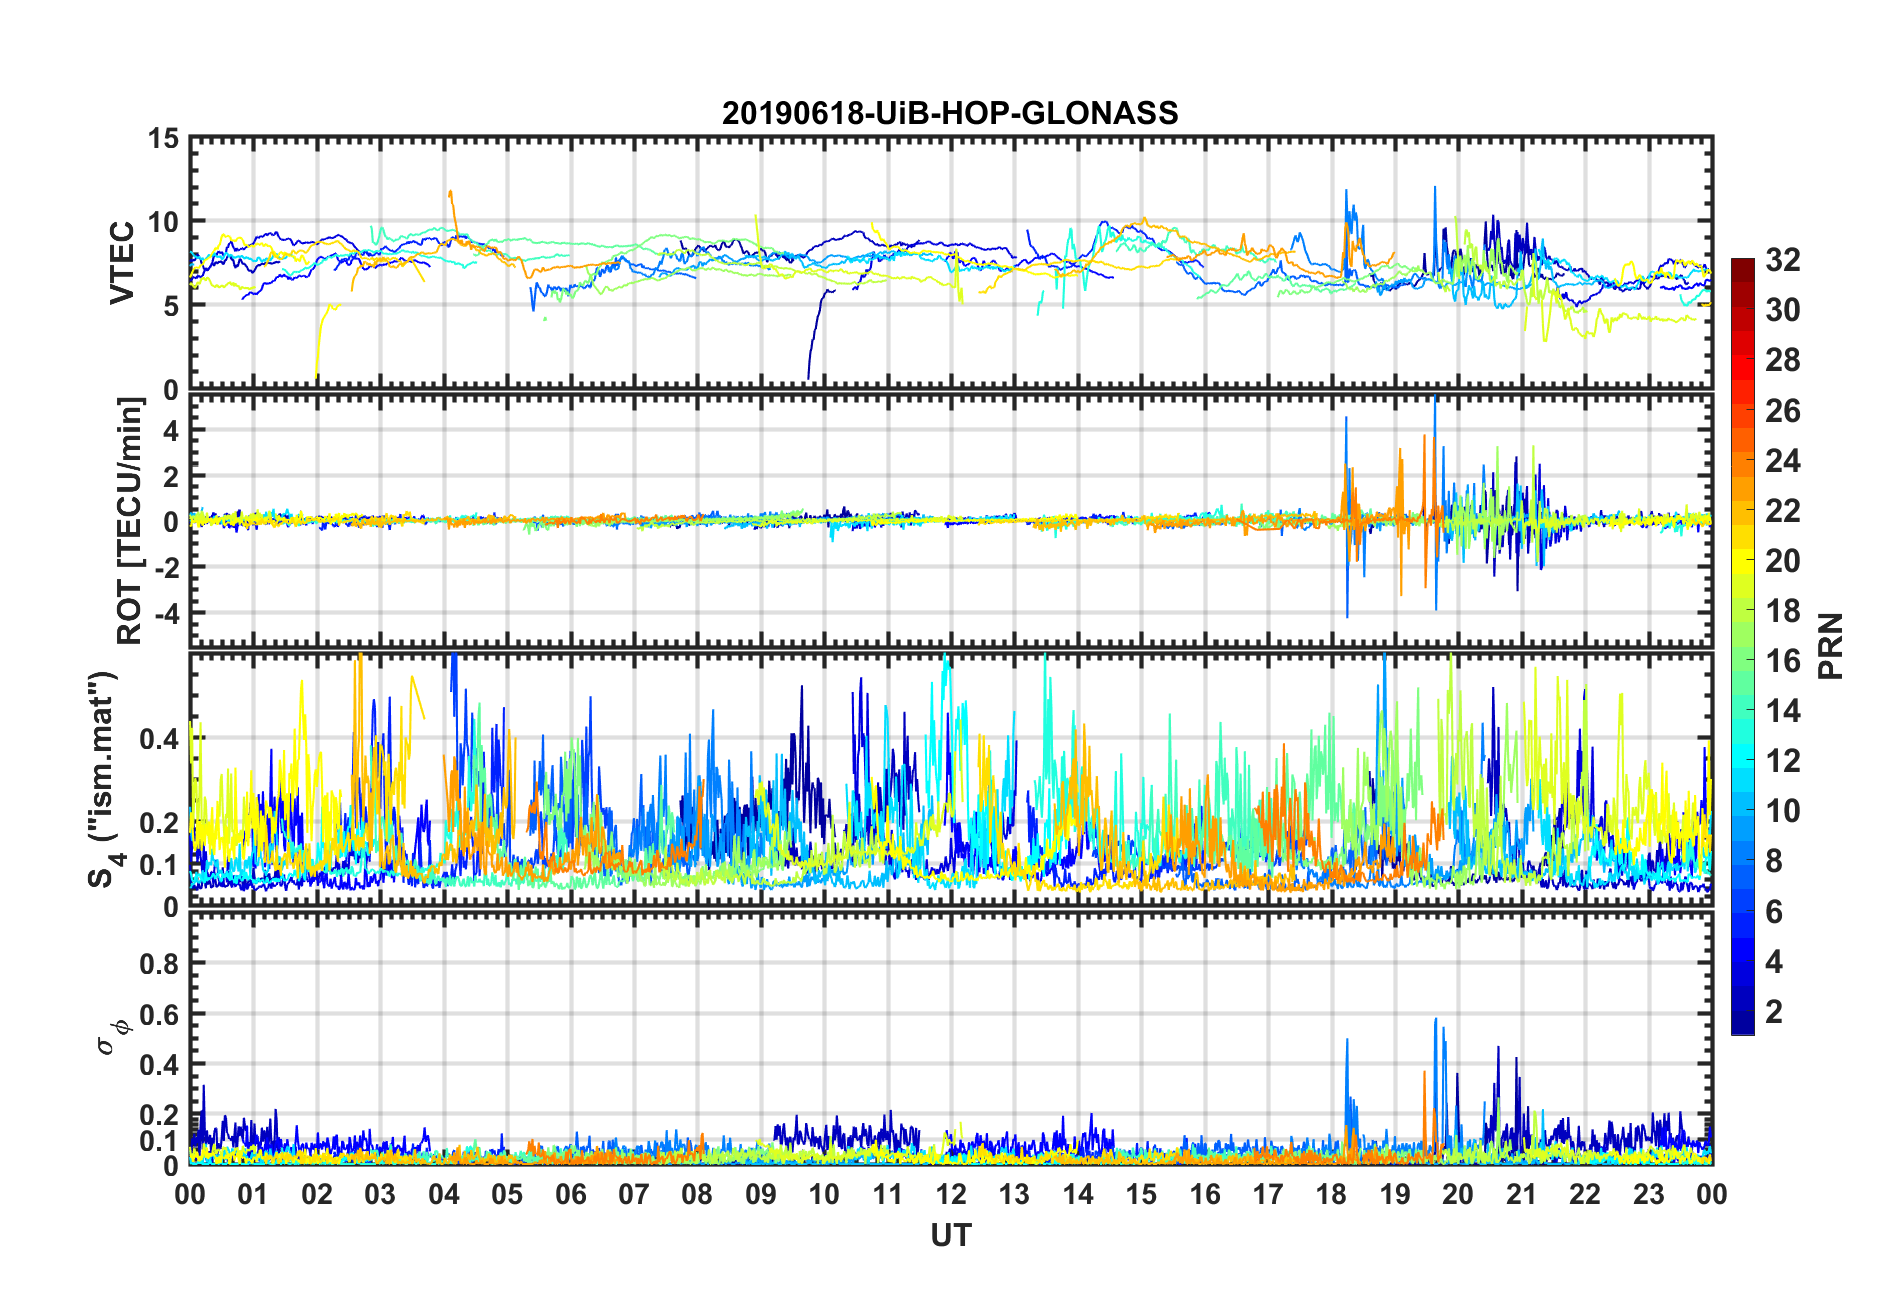Screen dimensions: 1902x1292
Task: Select the PRN colorbar label
Action: (x=1830, y=646)
